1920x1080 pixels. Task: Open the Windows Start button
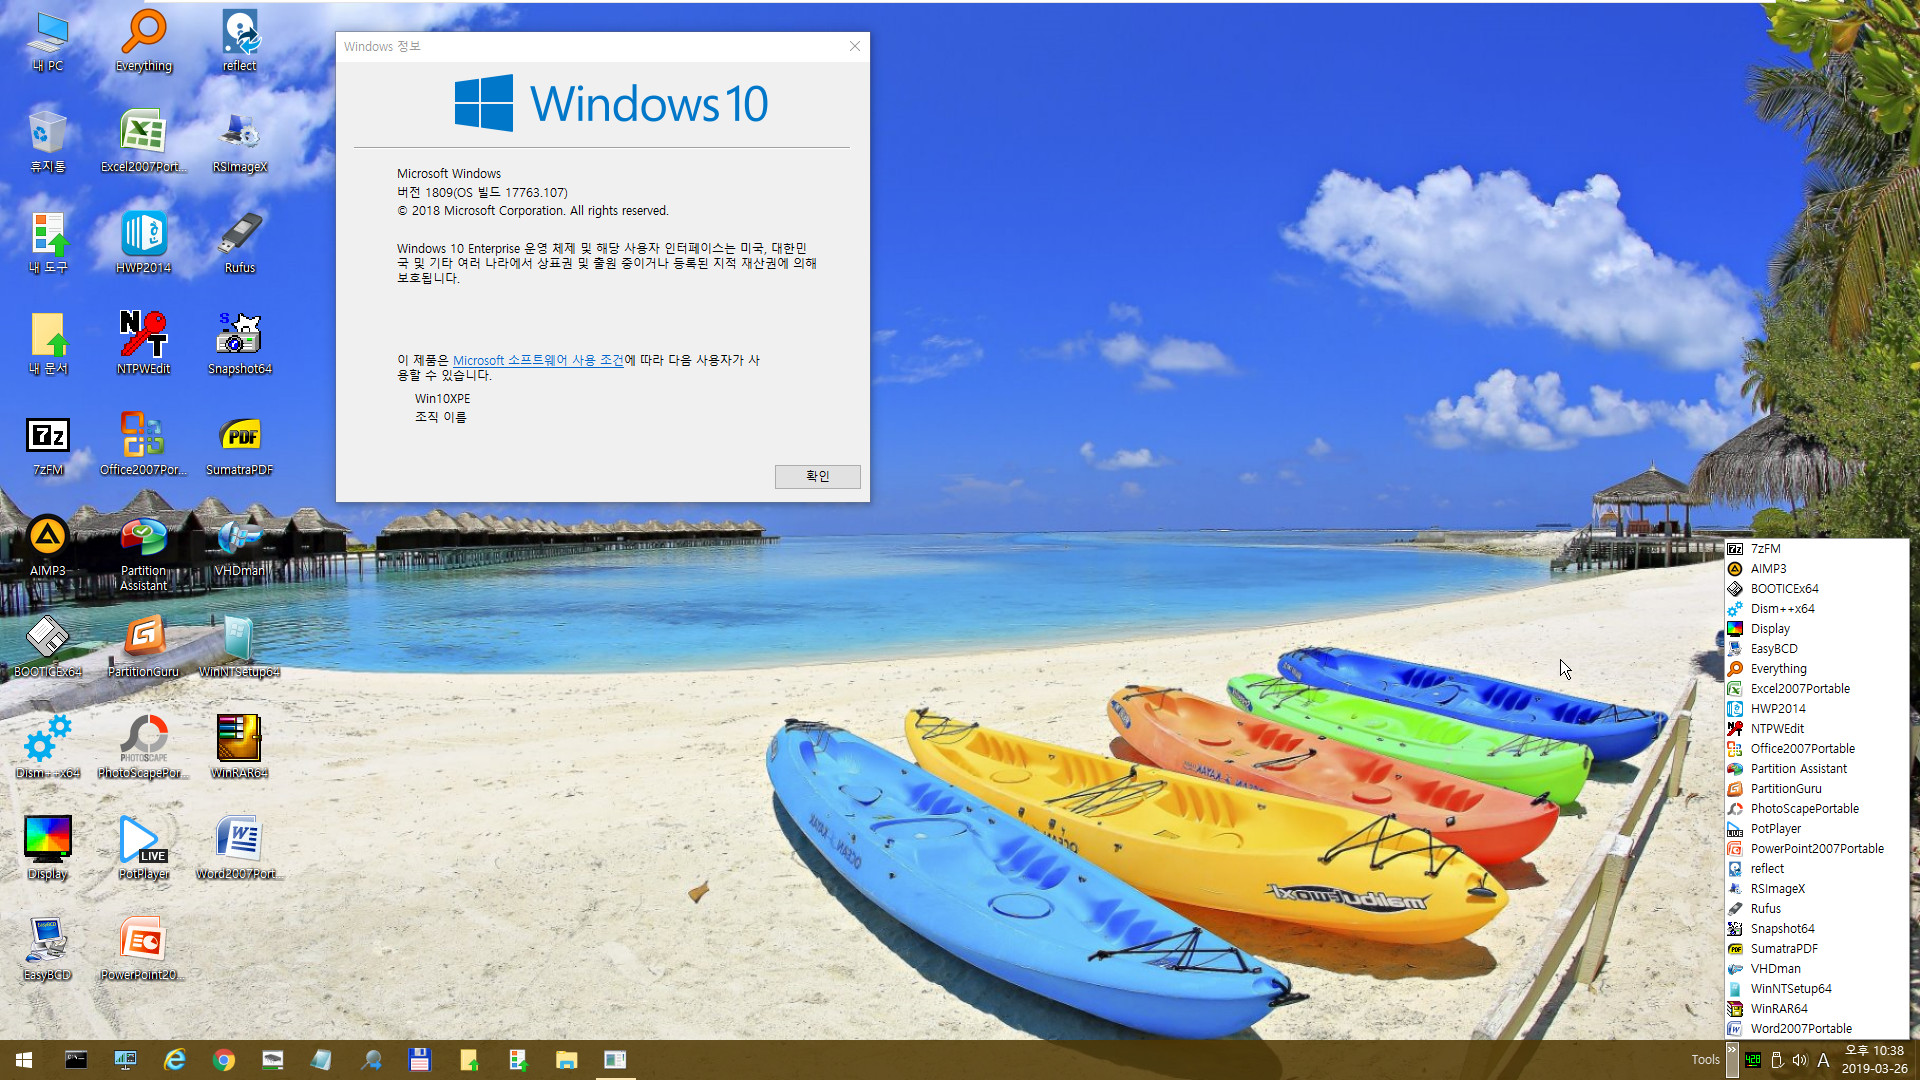(24, 1060)
